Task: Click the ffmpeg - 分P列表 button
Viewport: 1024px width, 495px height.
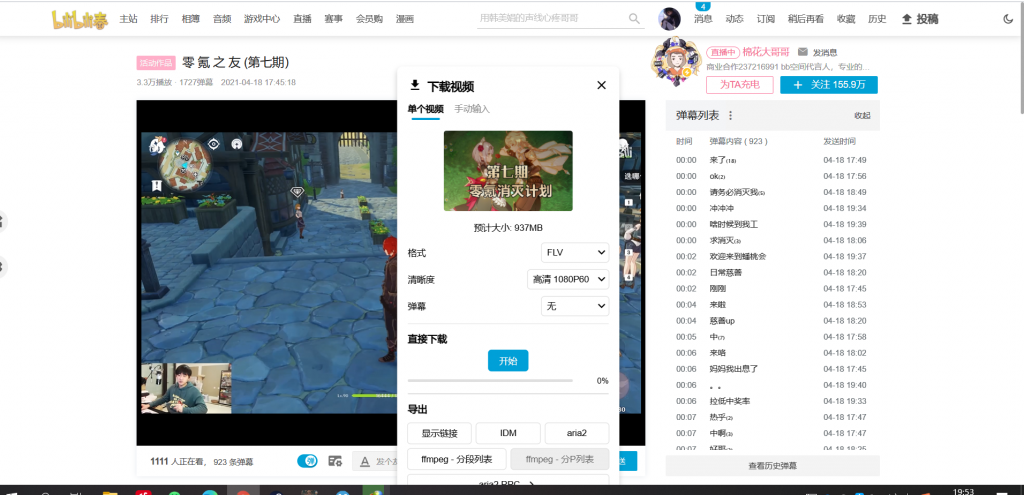Action: tap(560, 460)
